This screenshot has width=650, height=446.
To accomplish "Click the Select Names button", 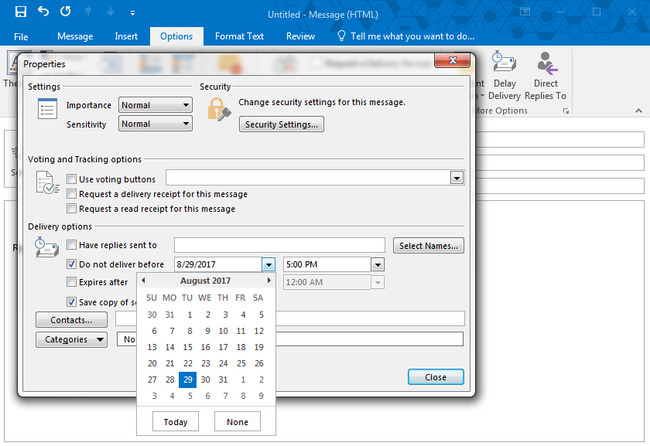I will [428, 245].
